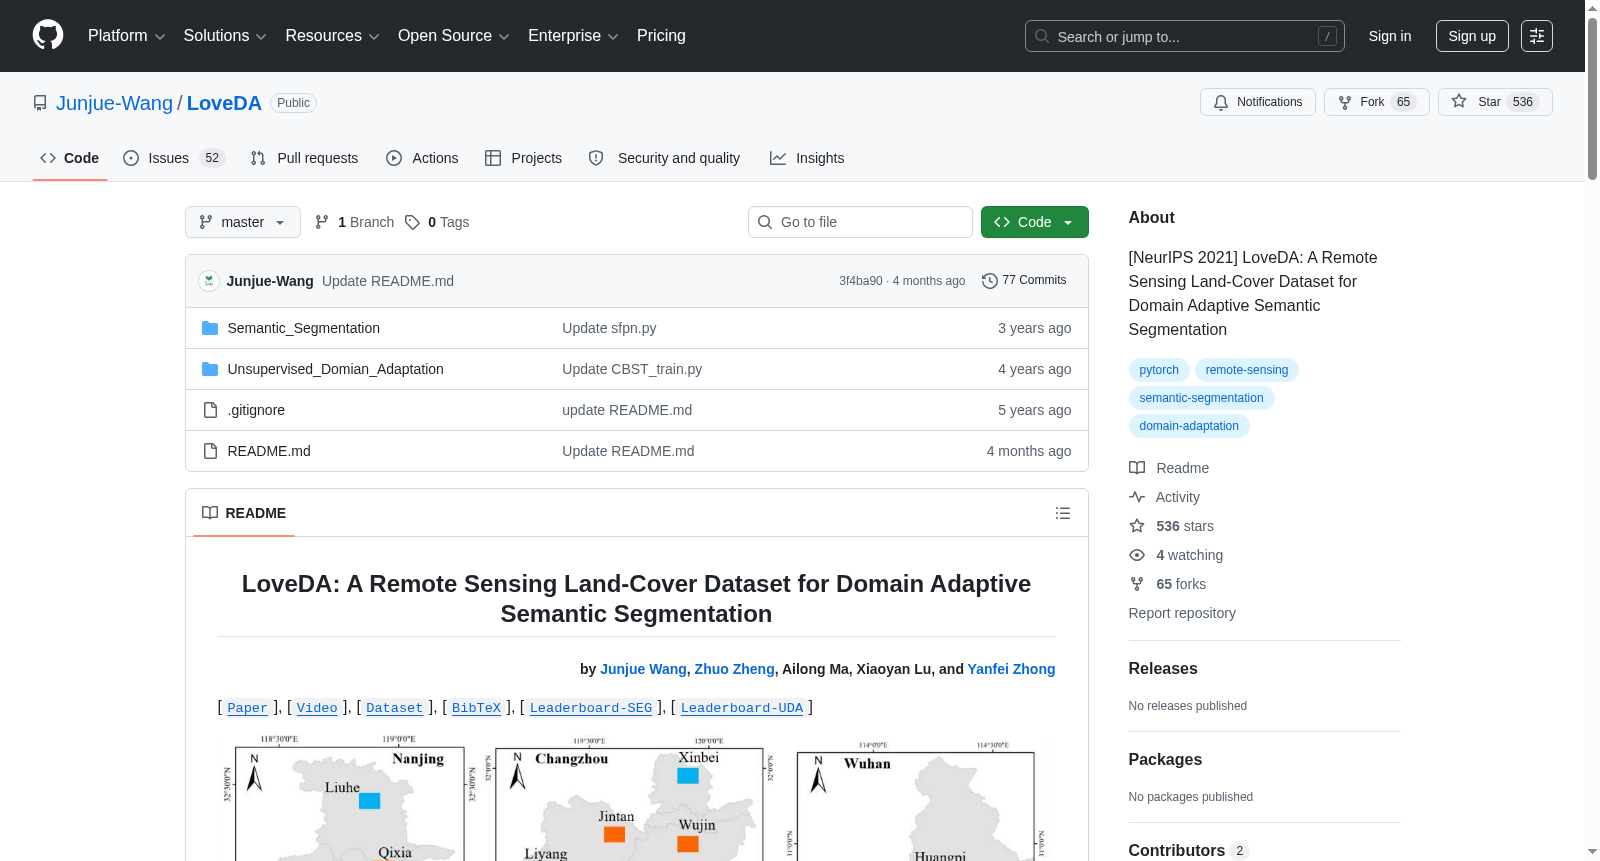Open the 77 Commits link
The height and width of the screenshot is (861, 1600).
[1025, 281]
